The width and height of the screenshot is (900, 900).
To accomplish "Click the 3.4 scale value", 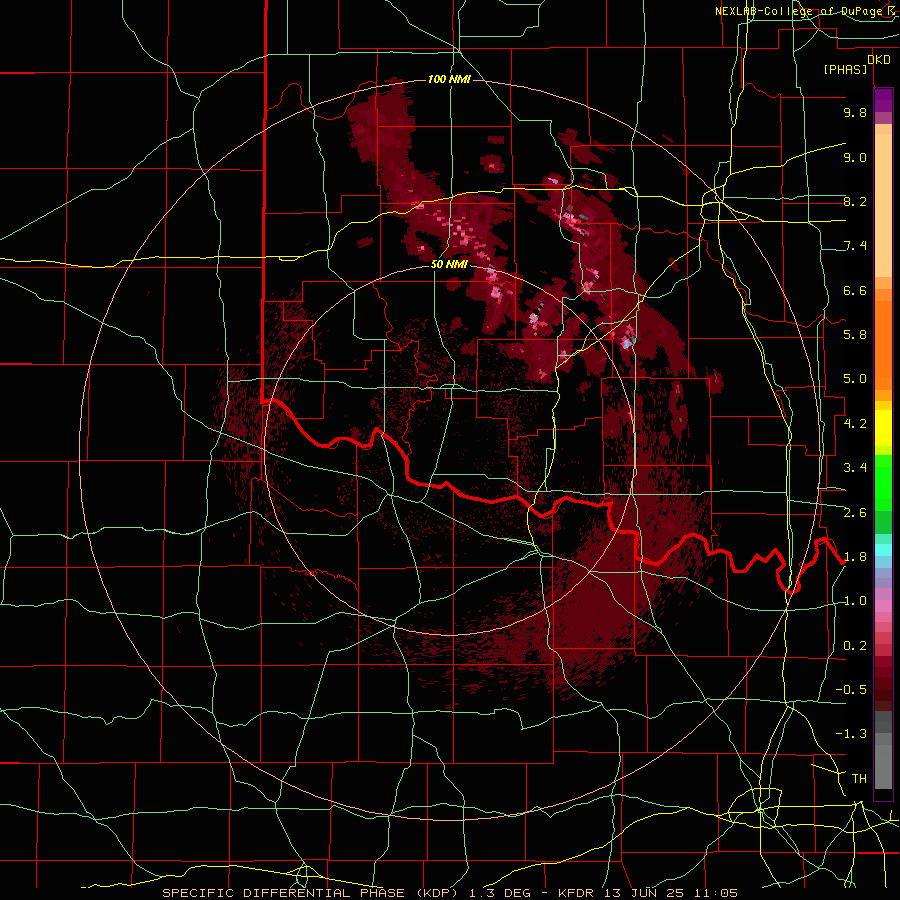I will pyautogui.click(x=855, y=468).
